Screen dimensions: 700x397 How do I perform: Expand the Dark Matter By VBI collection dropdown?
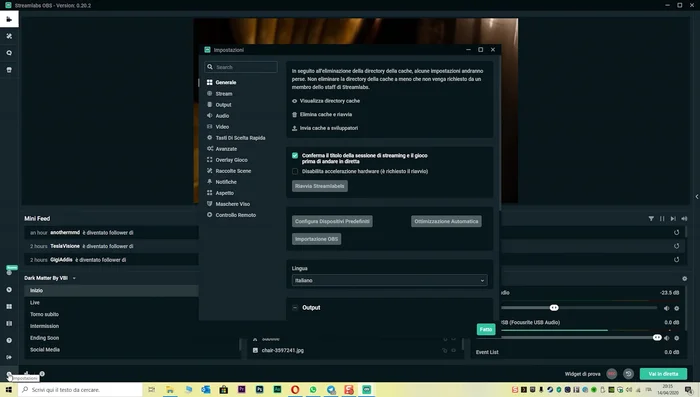[74, 278]
